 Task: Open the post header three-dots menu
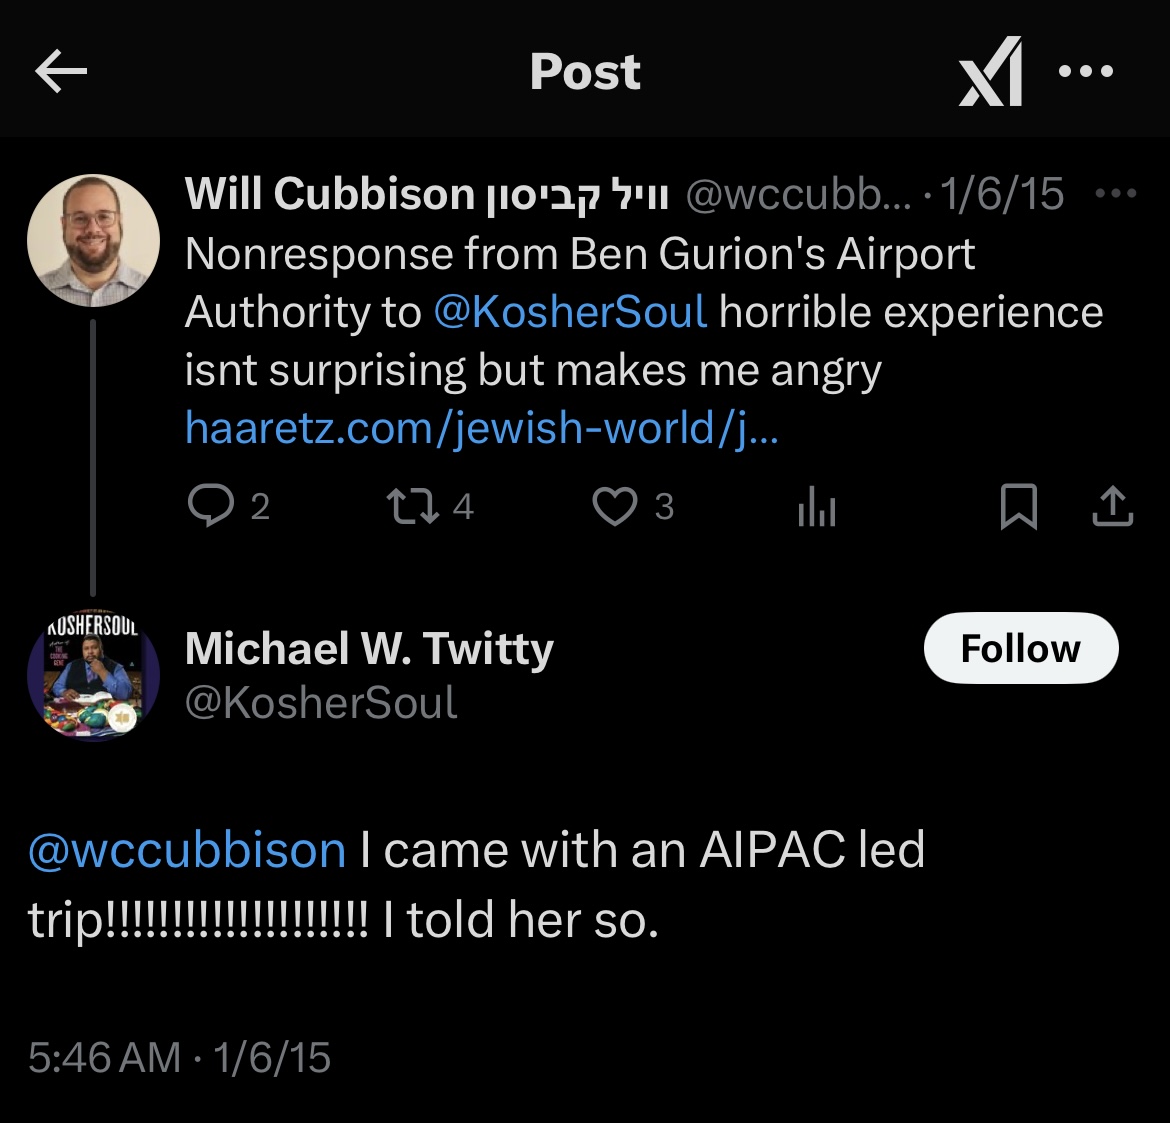click(1086, 71)
